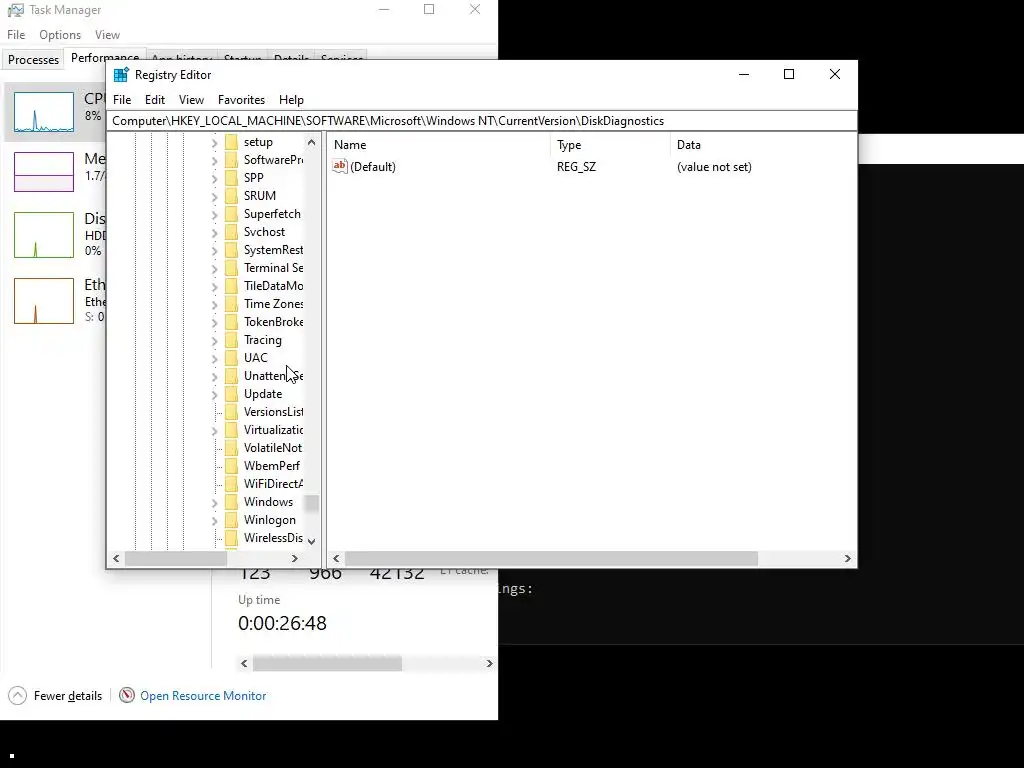Click Open Resource Monitor link

(x=203, y=696)
